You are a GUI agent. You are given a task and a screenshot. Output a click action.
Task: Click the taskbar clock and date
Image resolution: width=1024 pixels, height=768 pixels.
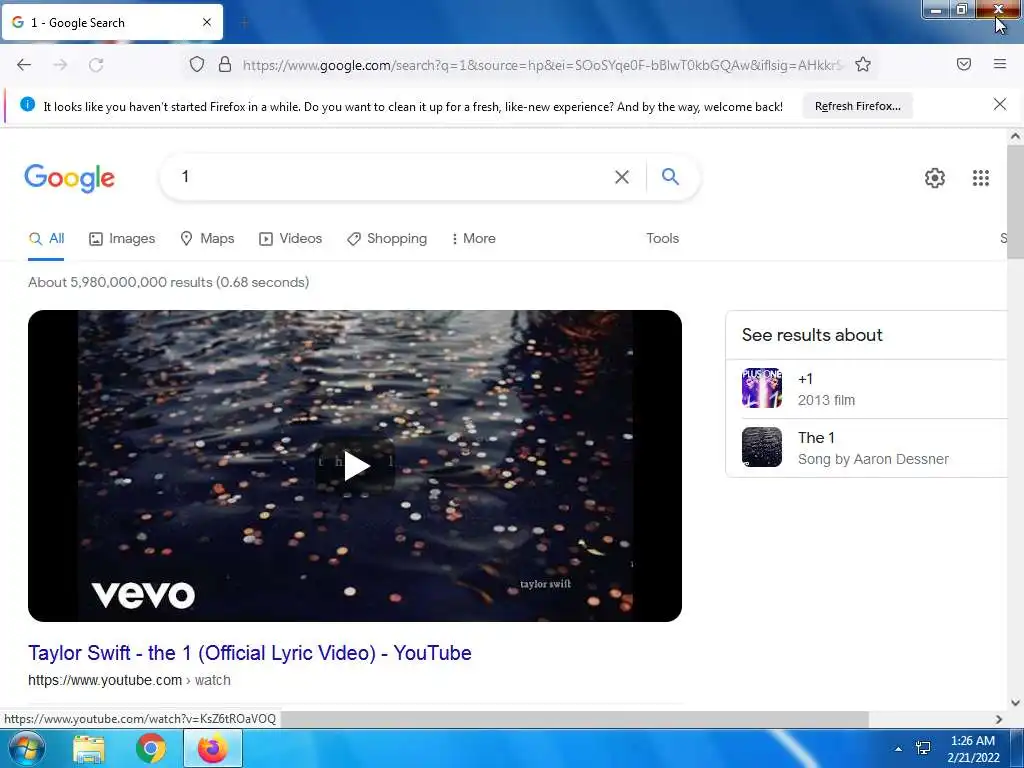click(x=973, y=749)
